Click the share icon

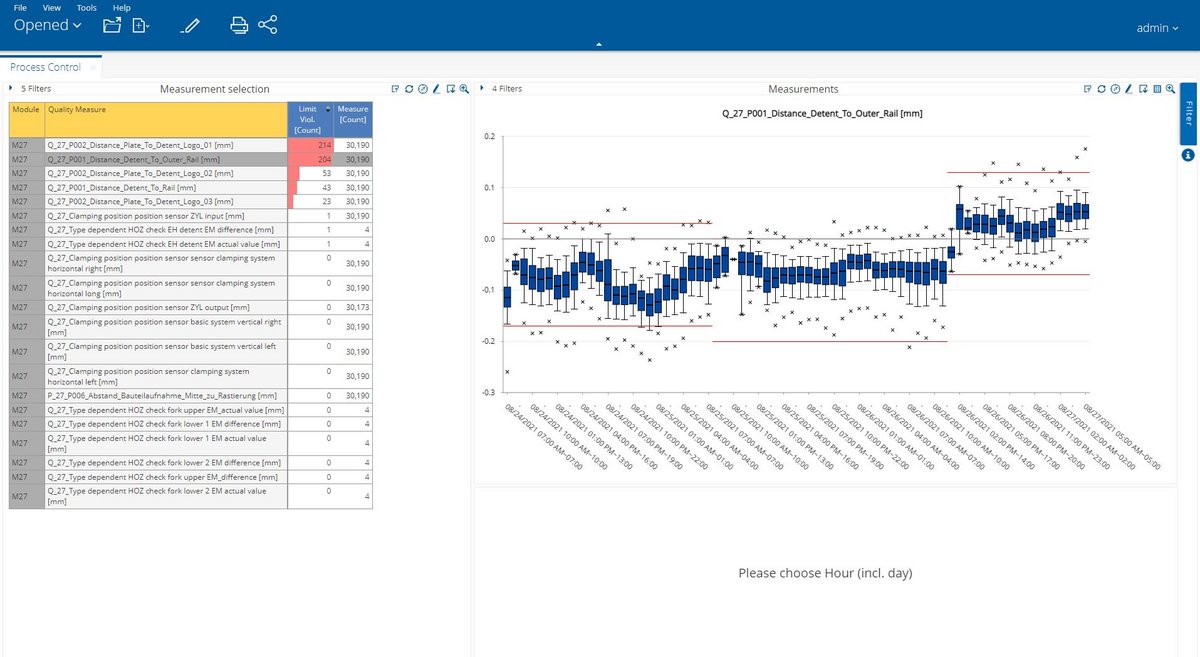[267, 26]
